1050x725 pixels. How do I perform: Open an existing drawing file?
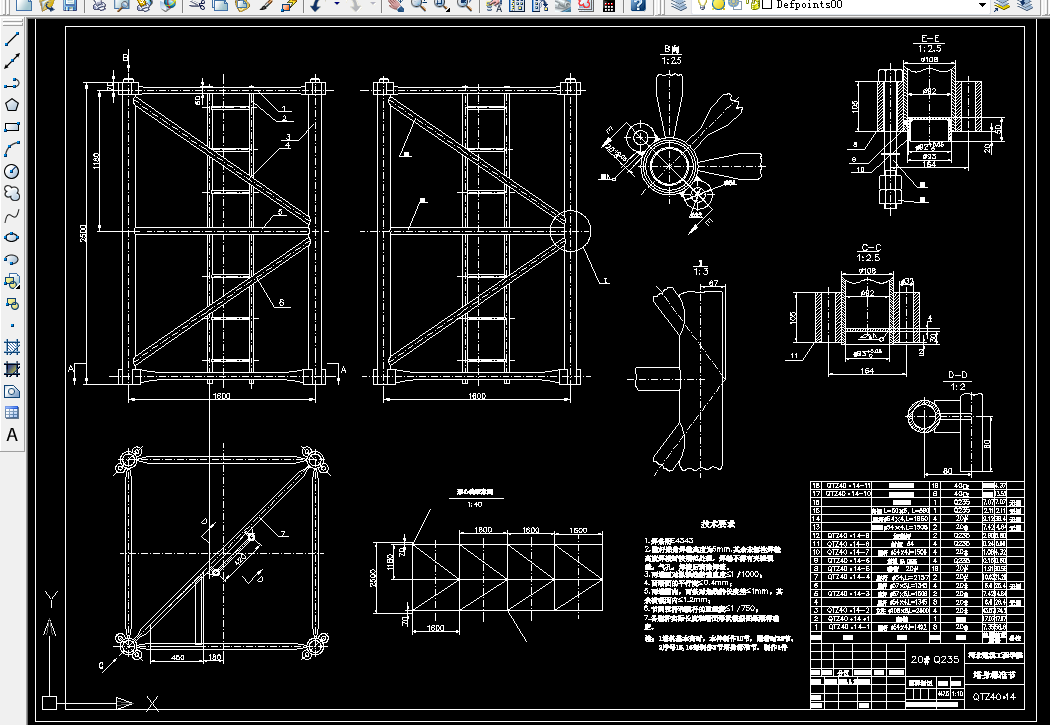(46, 5)
